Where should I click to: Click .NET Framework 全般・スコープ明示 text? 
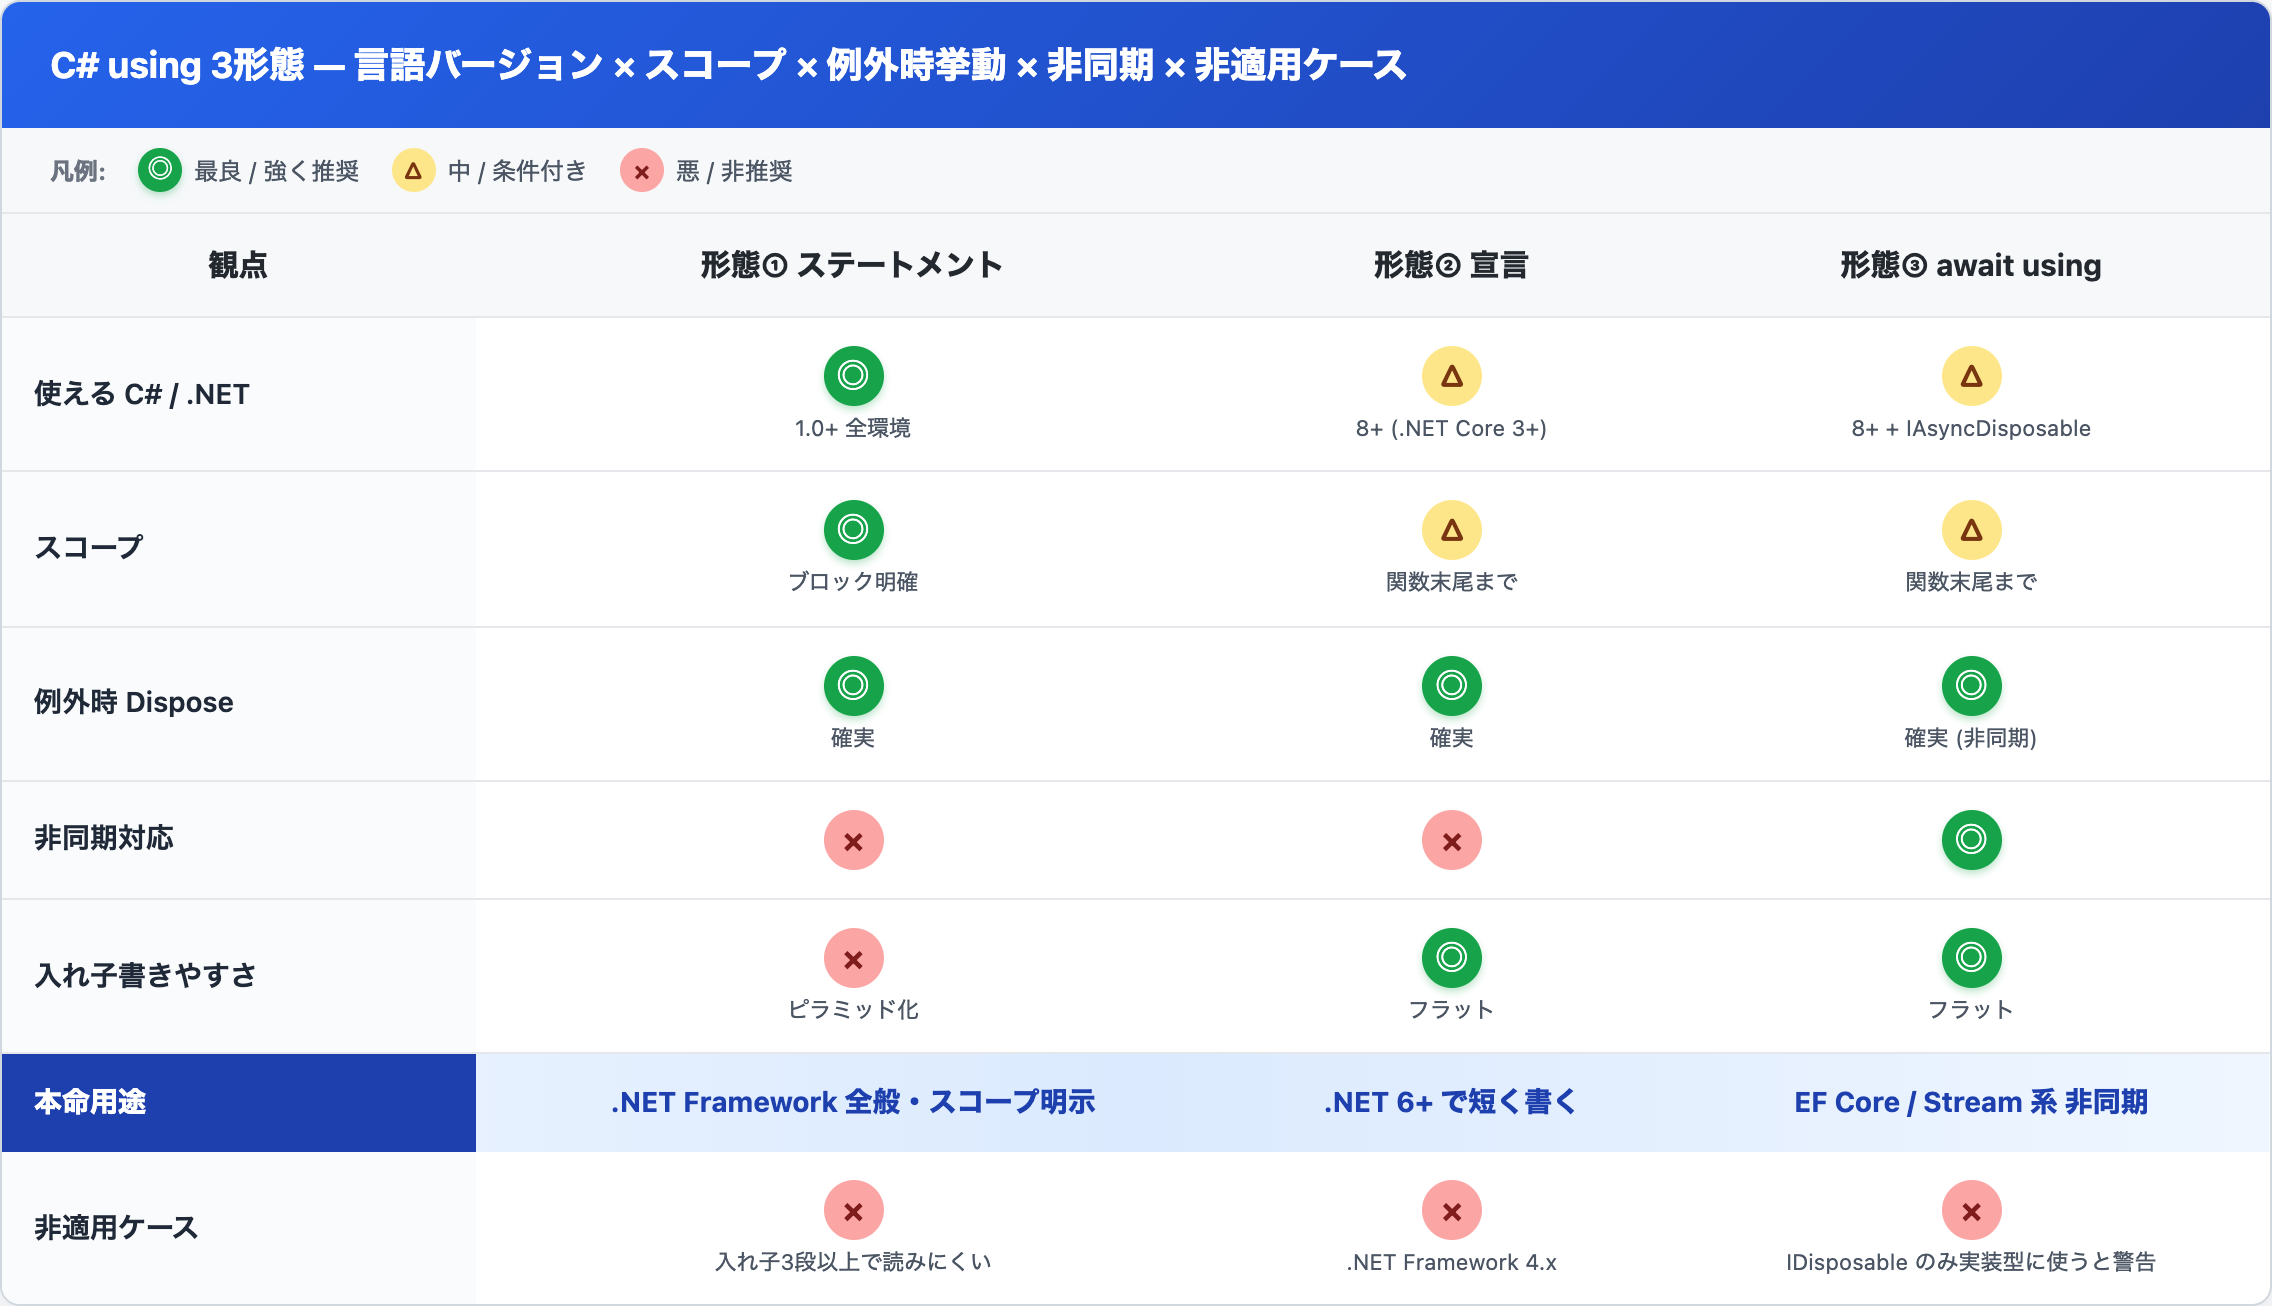[x=853, y=1101]
